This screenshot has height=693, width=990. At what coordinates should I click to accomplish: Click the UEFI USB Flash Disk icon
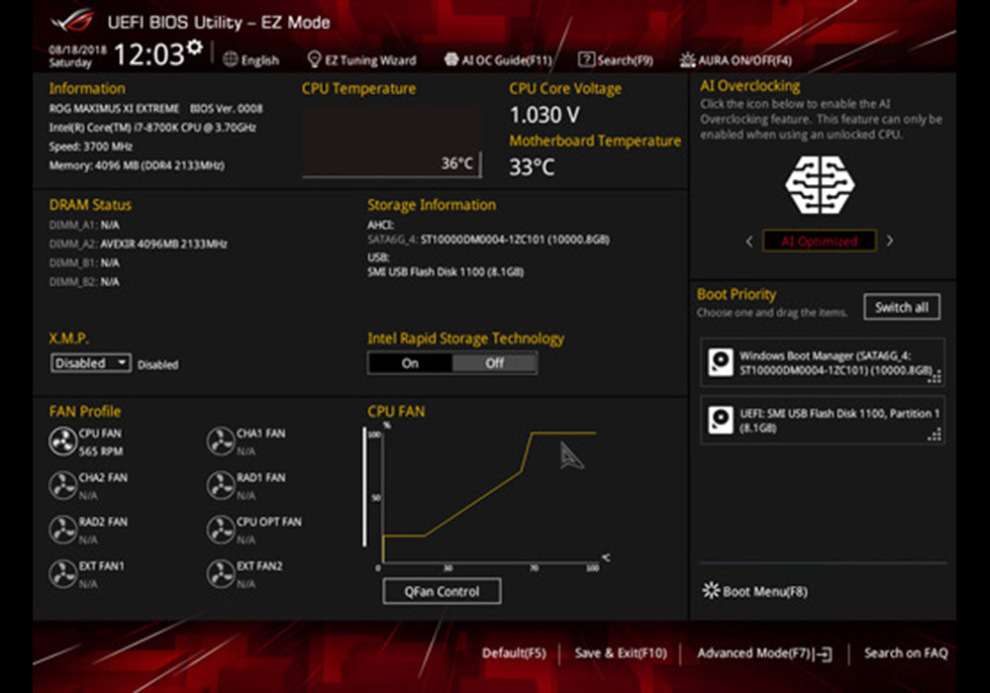720,420
